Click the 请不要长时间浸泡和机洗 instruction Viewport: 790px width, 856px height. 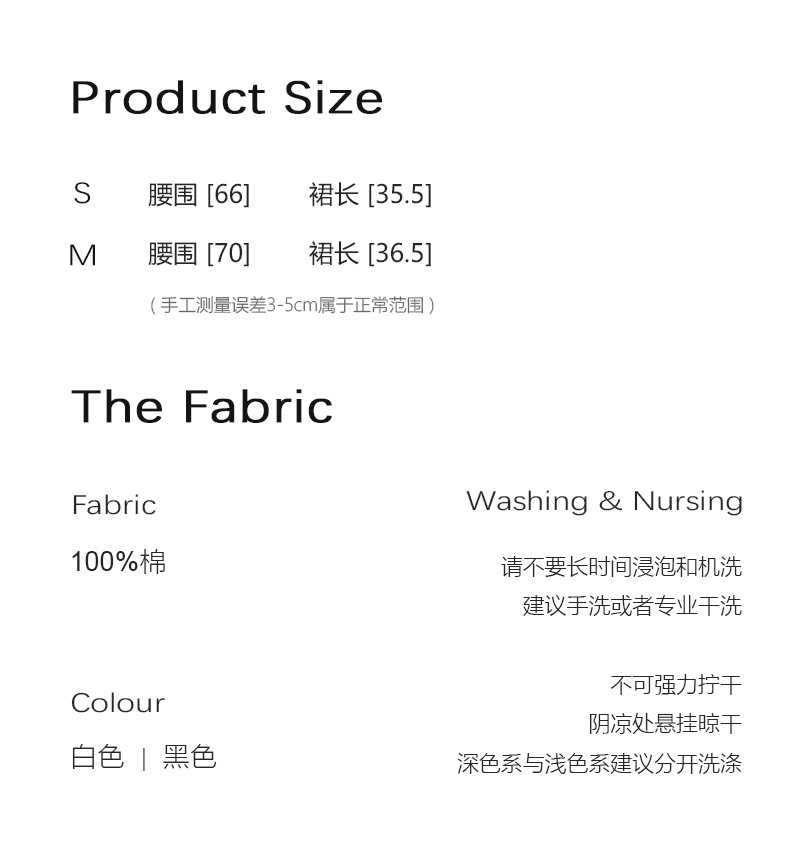[x=621, y=567]
